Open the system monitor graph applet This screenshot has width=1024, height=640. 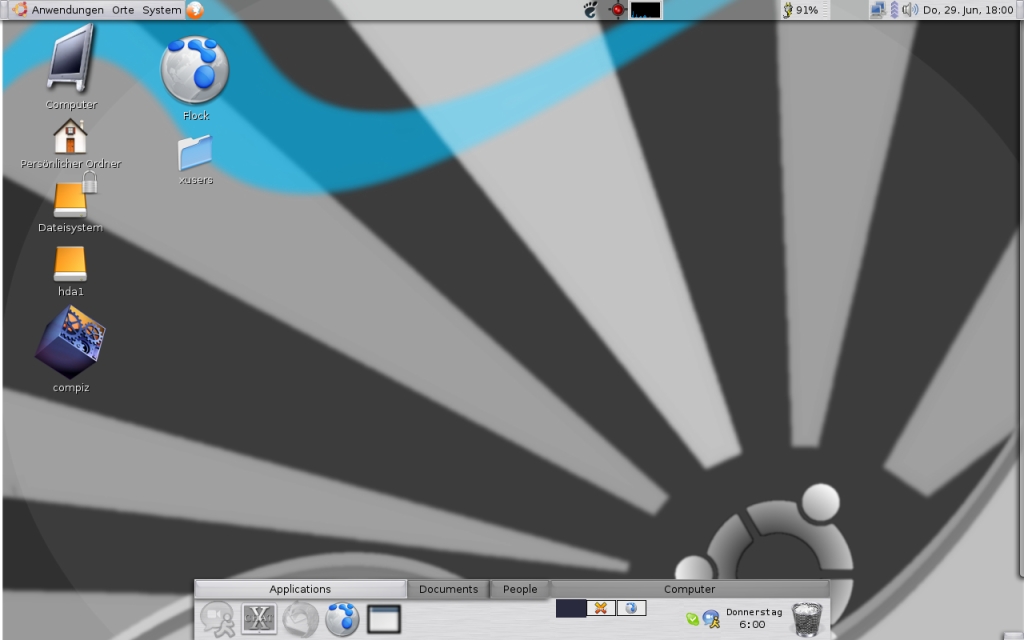click(645, 10)
